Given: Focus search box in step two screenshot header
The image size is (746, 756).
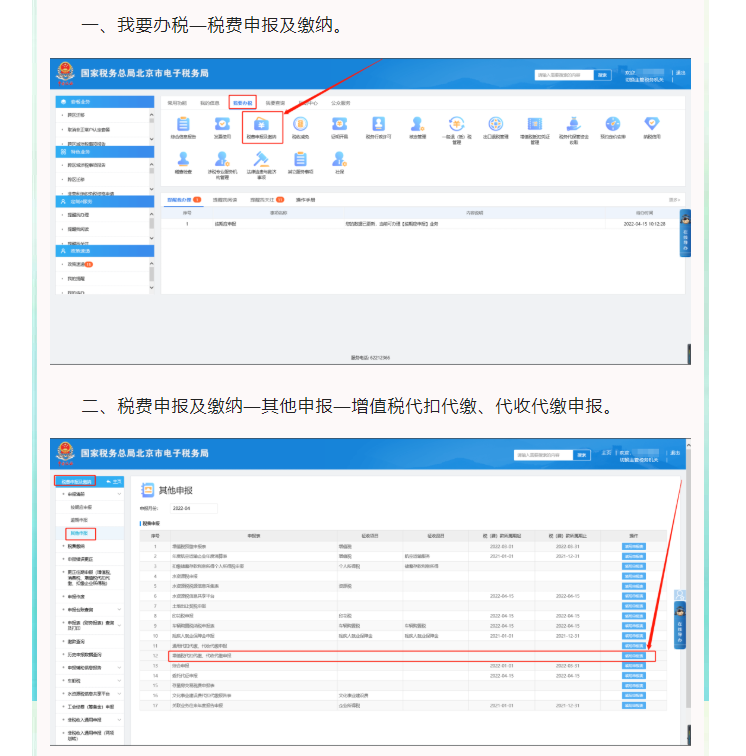Looking at the screenshot, I should 543,455.
